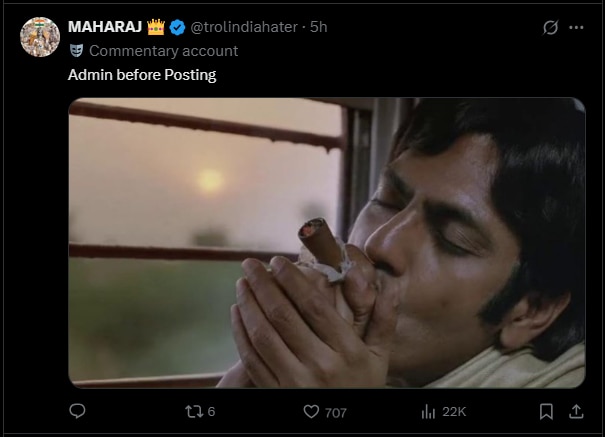Click the 'Admin before Posting' tweet text
The height and width of the screenshot is (437, 605).
click(142, 74)
